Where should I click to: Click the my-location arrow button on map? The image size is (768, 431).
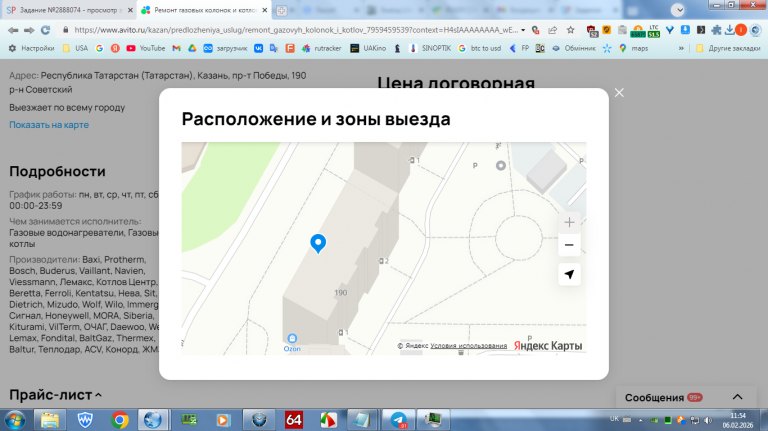pyautogui.click(x=569, y=274)
